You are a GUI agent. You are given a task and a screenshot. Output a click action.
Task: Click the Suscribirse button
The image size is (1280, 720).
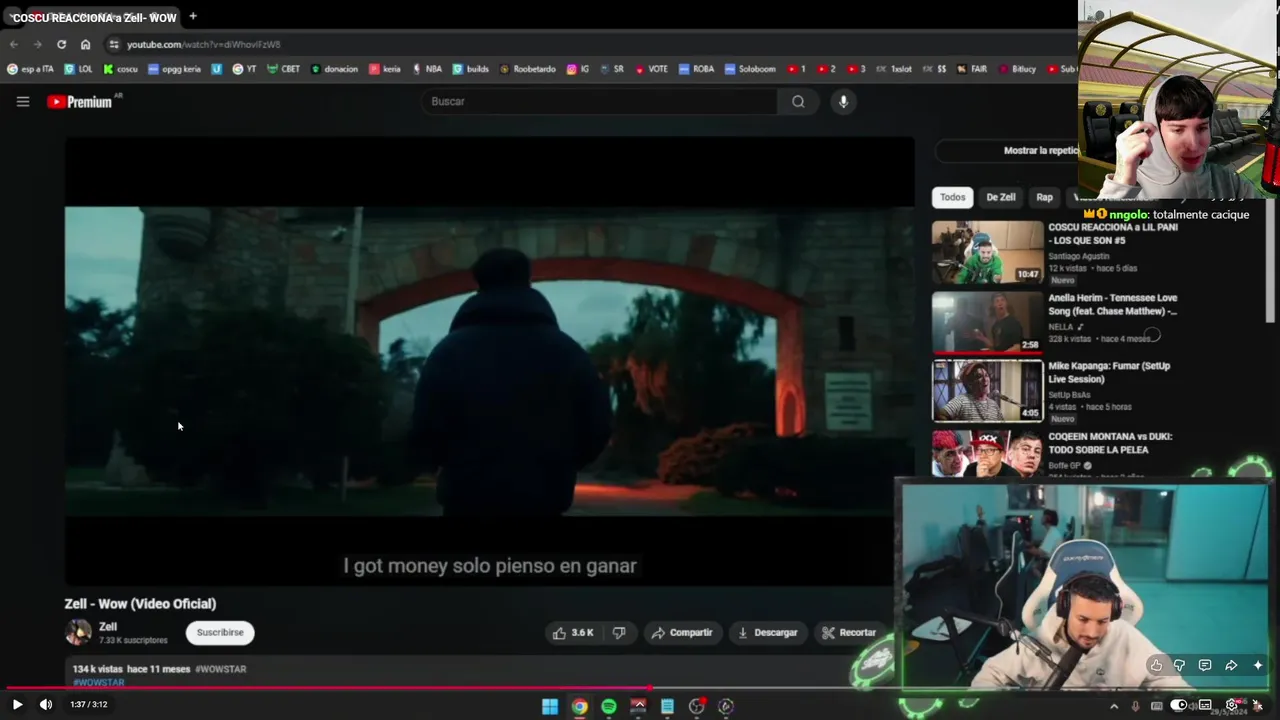pyautogui.click(x=220, y=632)
